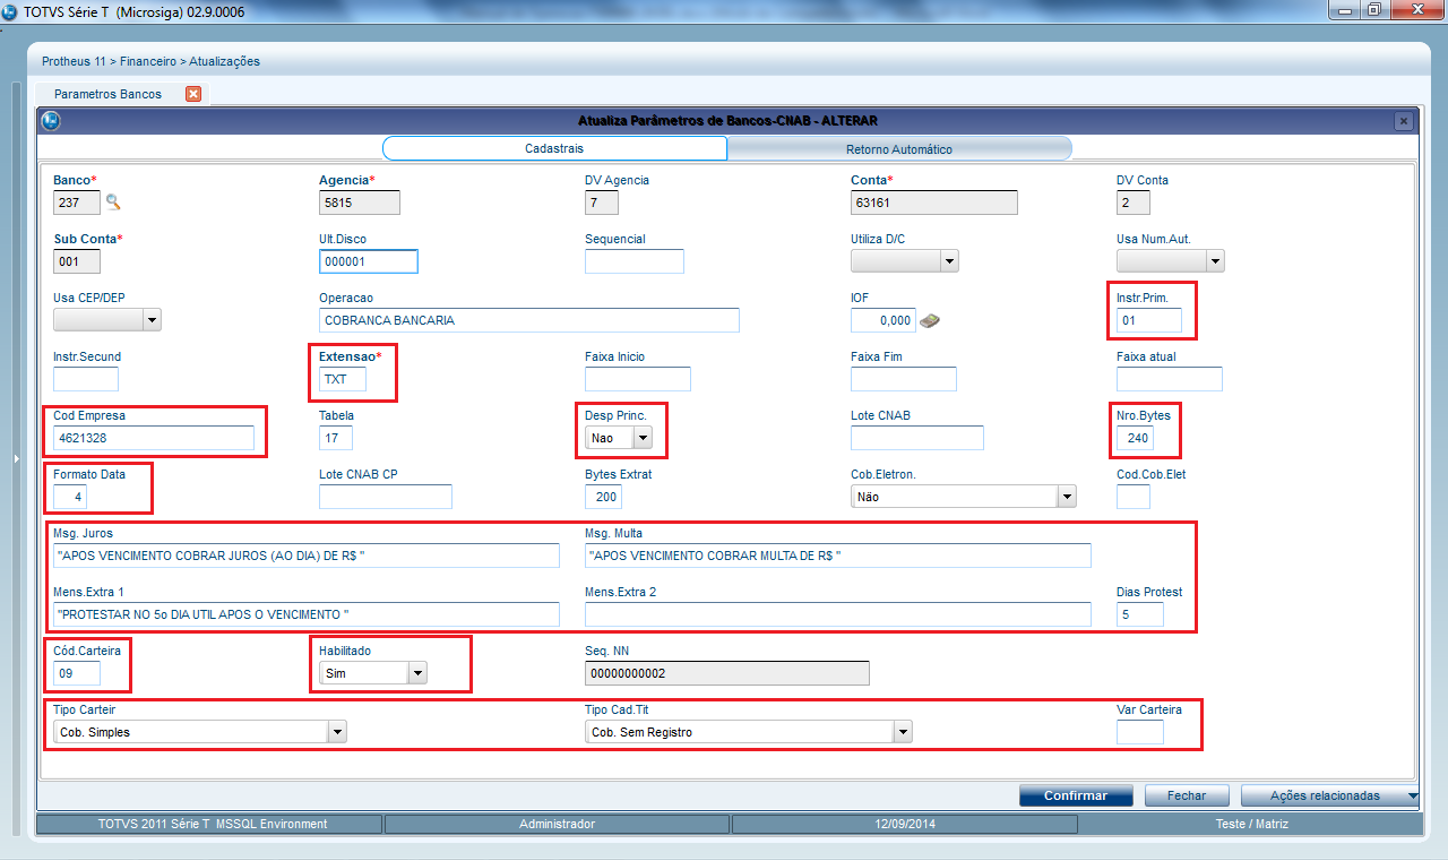Expand the Usa CEP/DEP combo box
1448x860 pixels.
(151, 321)
